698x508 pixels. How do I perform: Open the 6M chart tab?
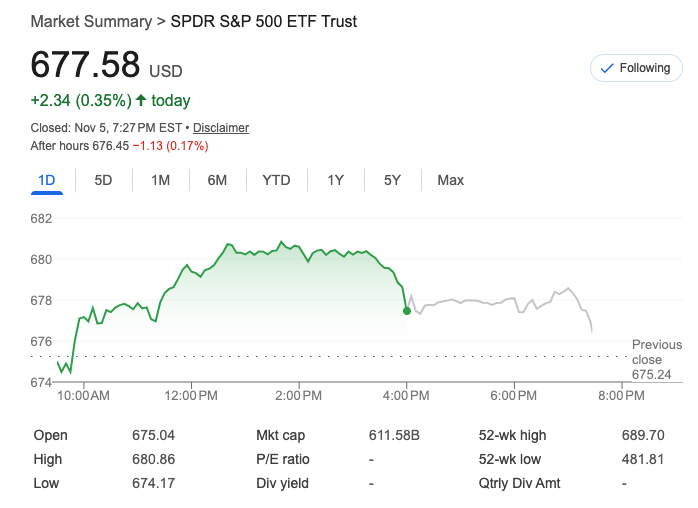[217, 180]
